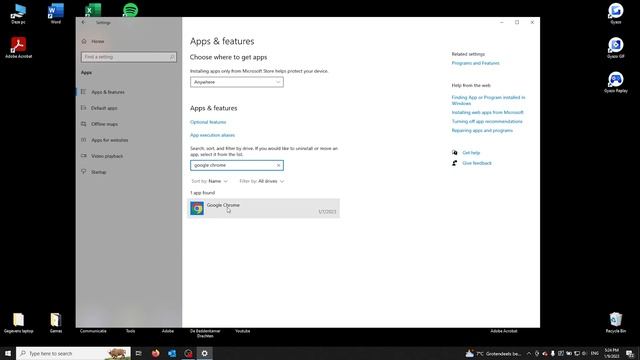Show hidden tray icons with the chevron
The height and width of the screenshot is (360, 640).
[x=529, y=353]
